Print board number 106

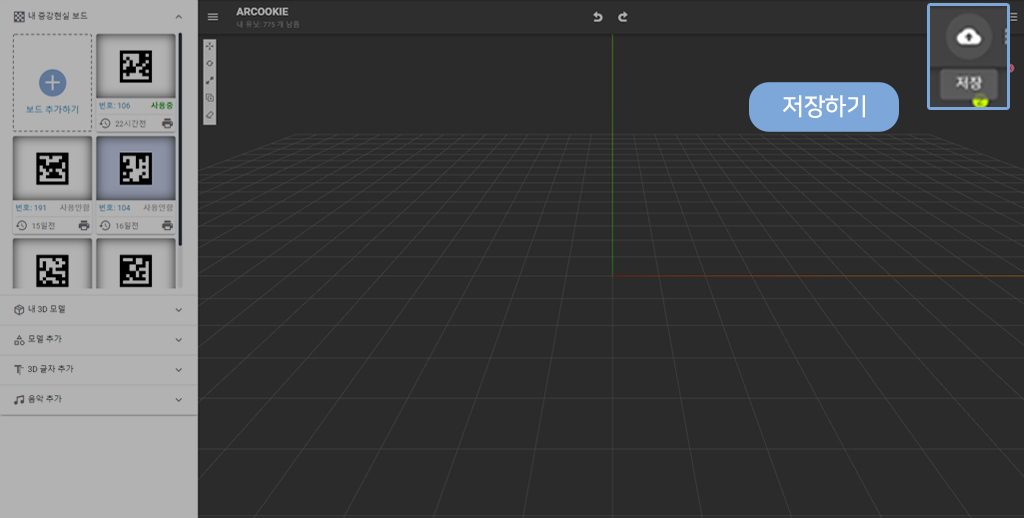pos(167,123)
